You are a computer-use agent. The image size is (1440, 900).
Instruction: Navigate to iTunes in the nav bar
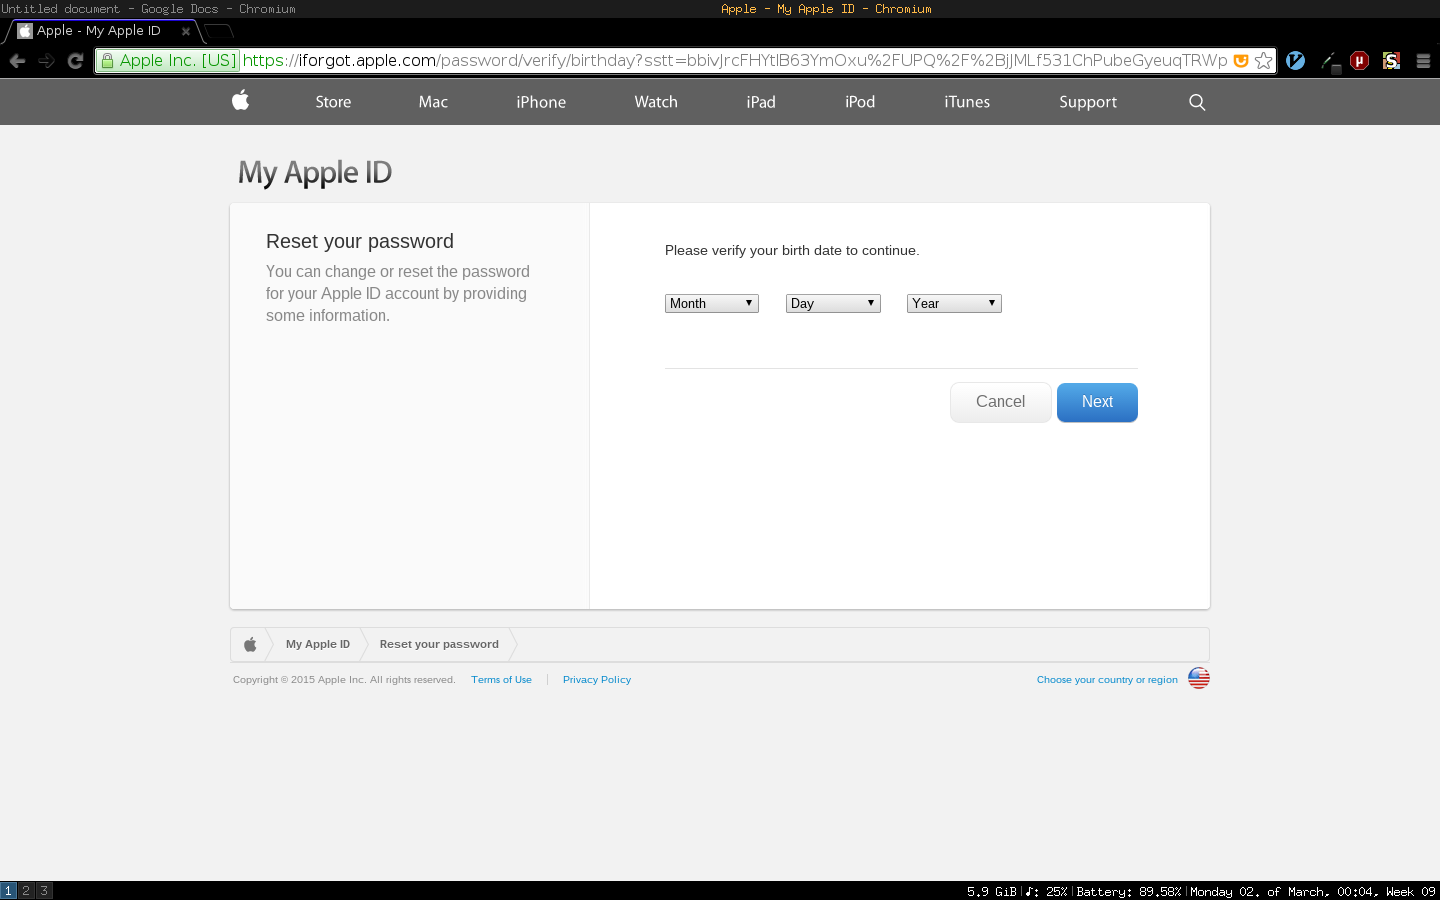click(x=967, y=102)
